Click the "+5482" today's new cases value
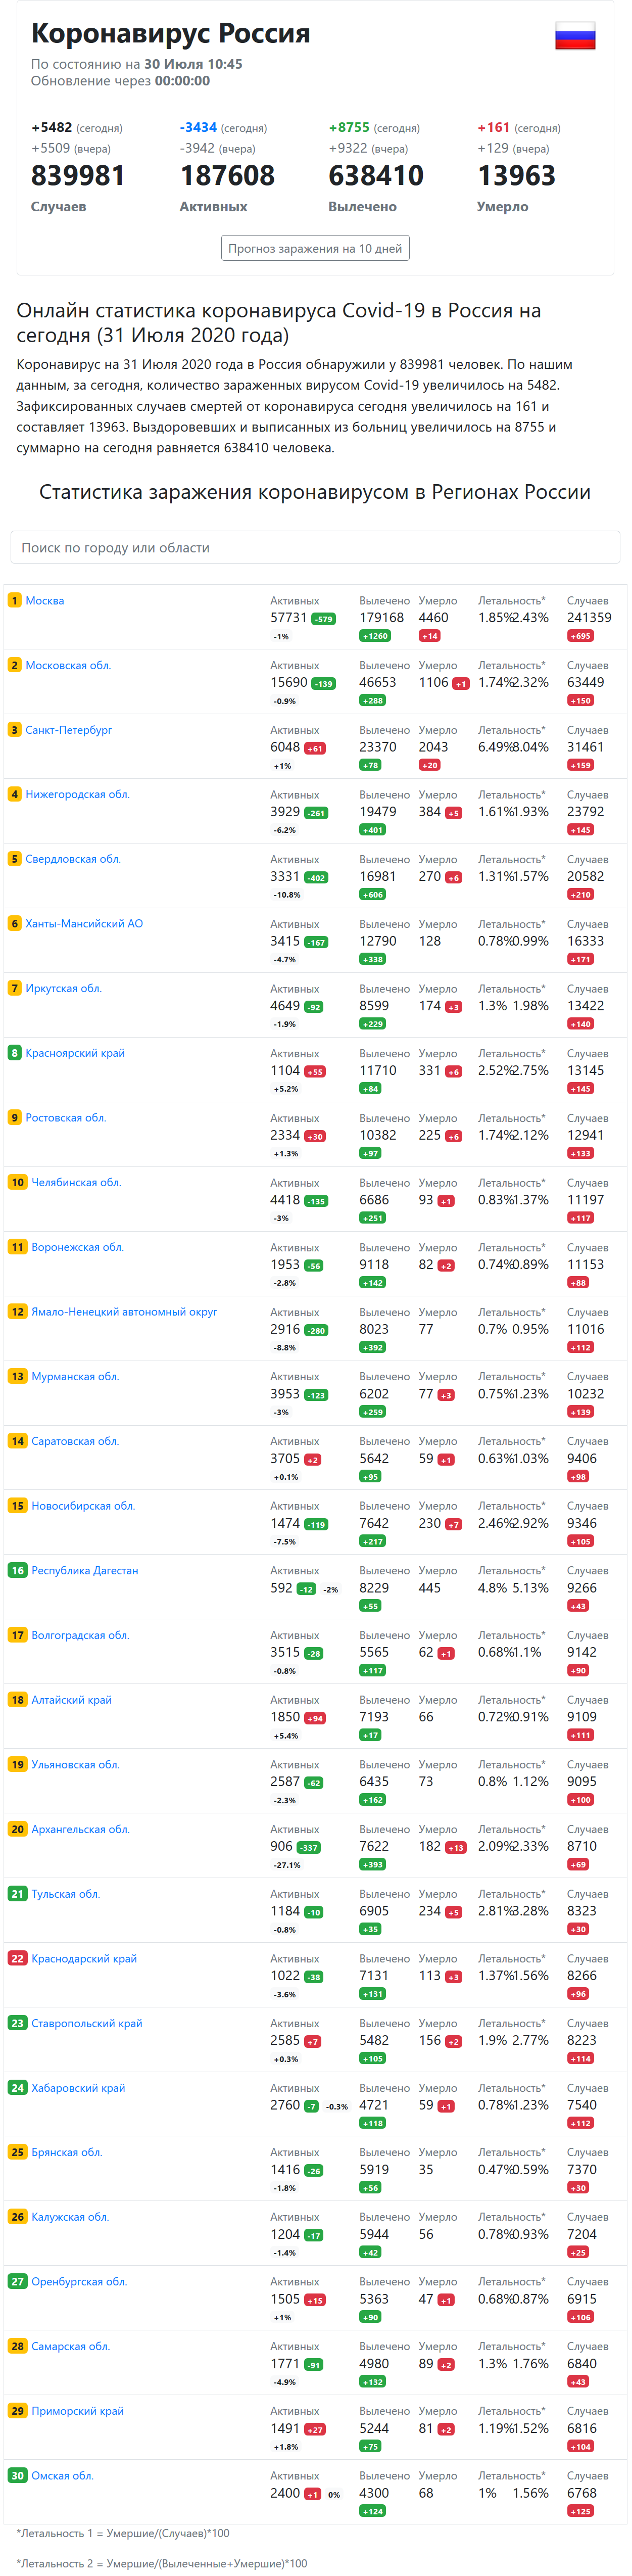The height and width of the screenshot is (2576, 632). (52, 127)
